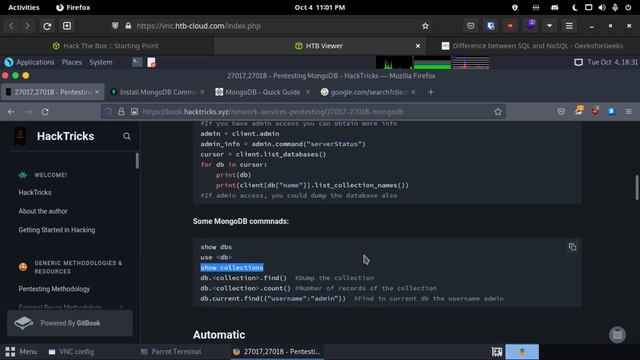This screenshot has width=640, height=360.
Task: Click the sidebar scrollbar thumb
Action: [x=137, y=160]
